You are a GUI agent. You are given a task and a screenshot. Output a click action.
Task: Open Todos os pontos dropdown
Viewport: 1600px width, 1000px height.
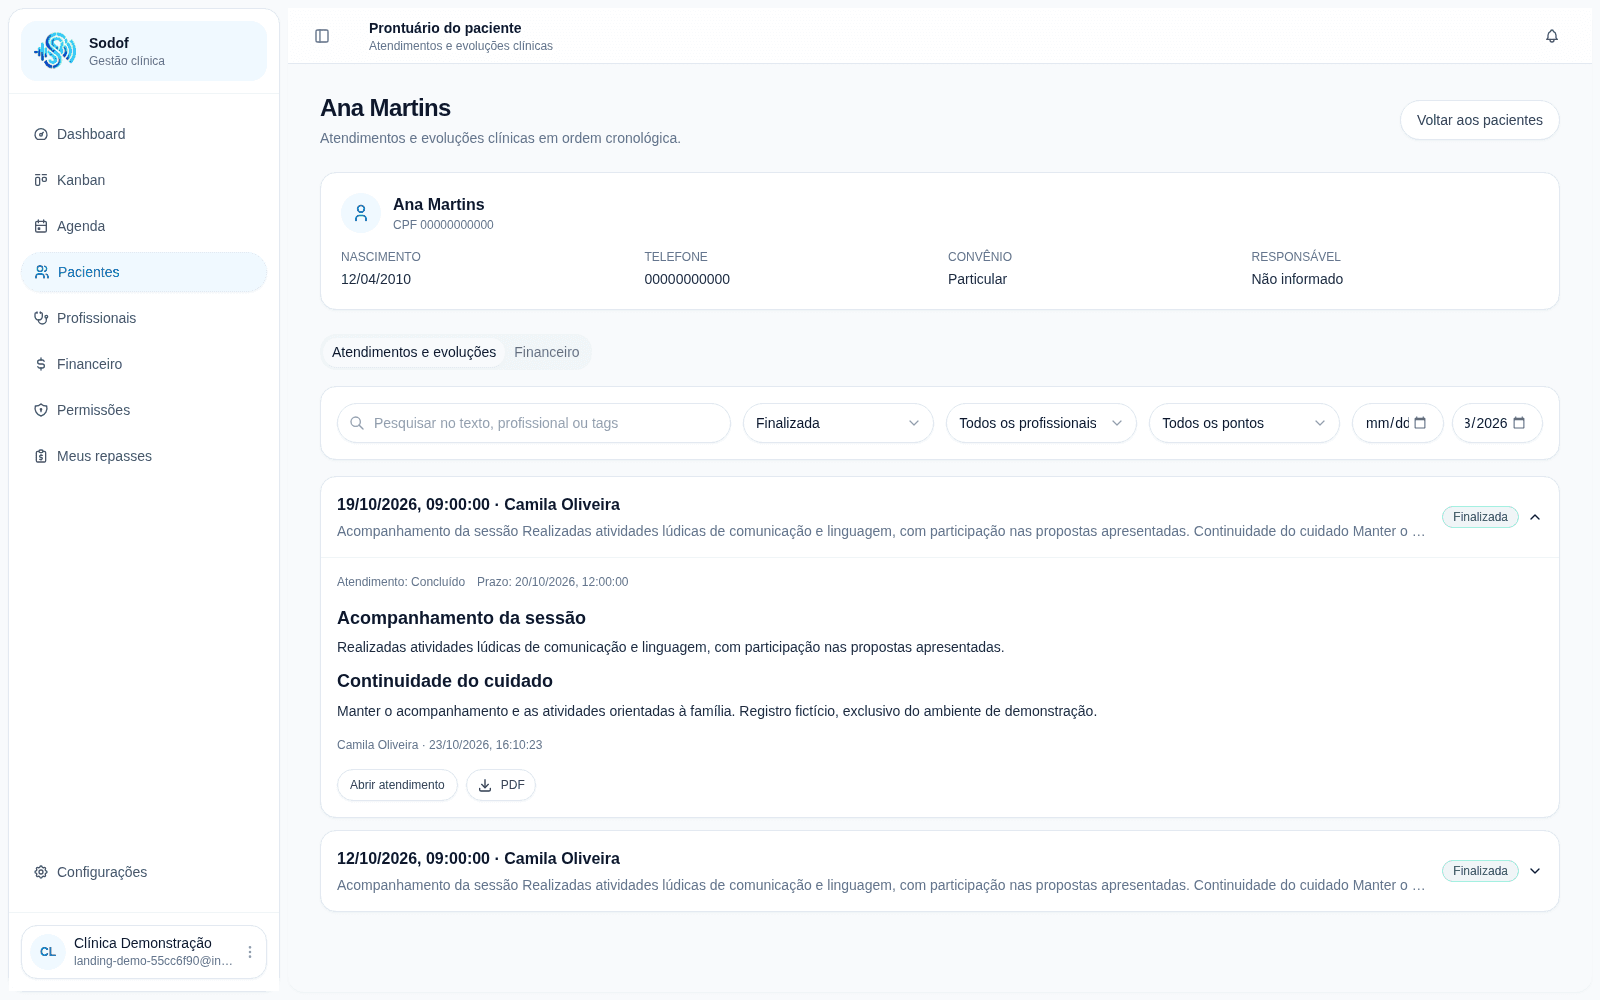(1244, 423)
